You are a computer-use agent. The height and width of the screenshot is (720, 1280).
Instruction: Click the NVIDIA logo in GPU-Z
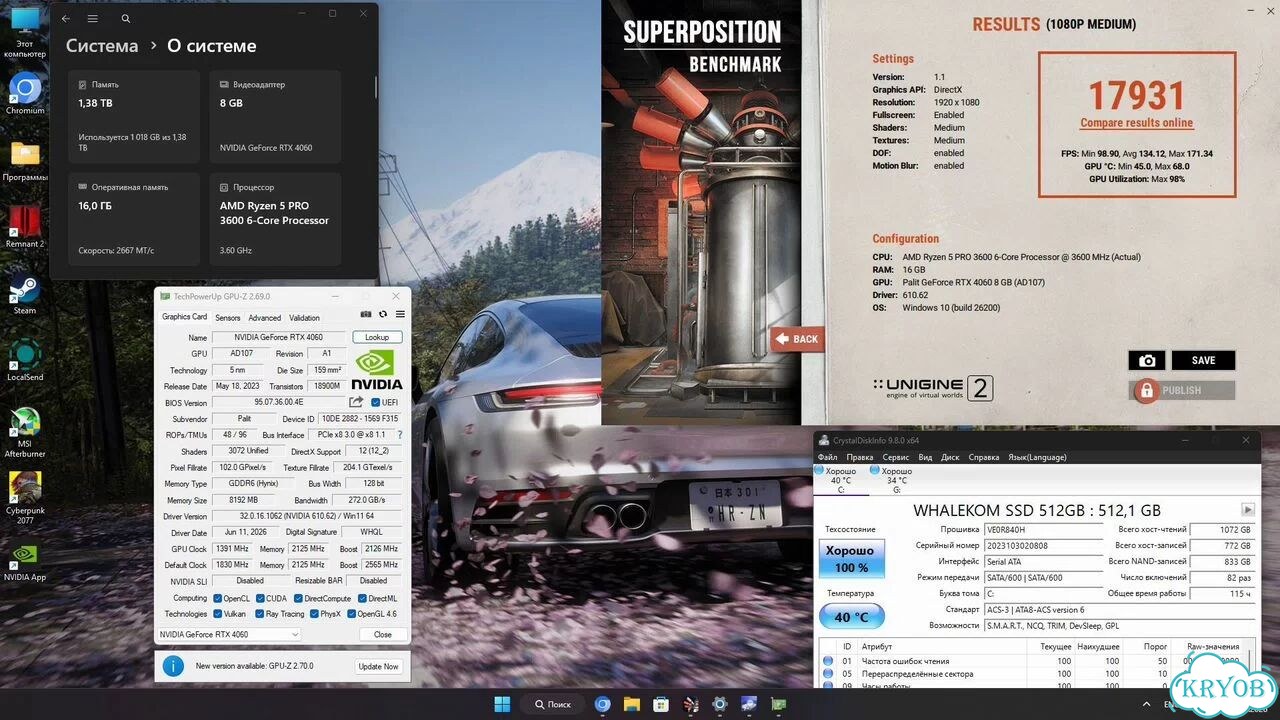[x=377, y=369]
